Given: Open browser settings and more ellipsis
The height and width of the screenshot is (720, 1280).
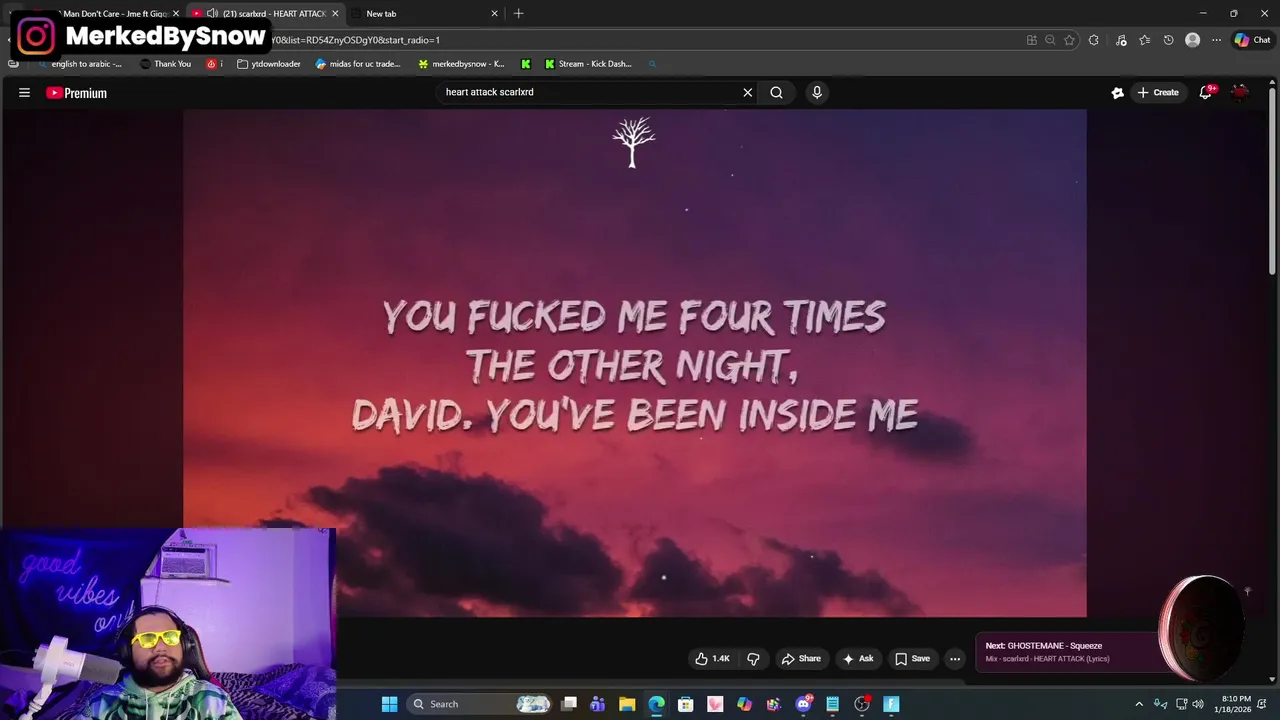Looking at the screenshot, I should (1216, 40).
